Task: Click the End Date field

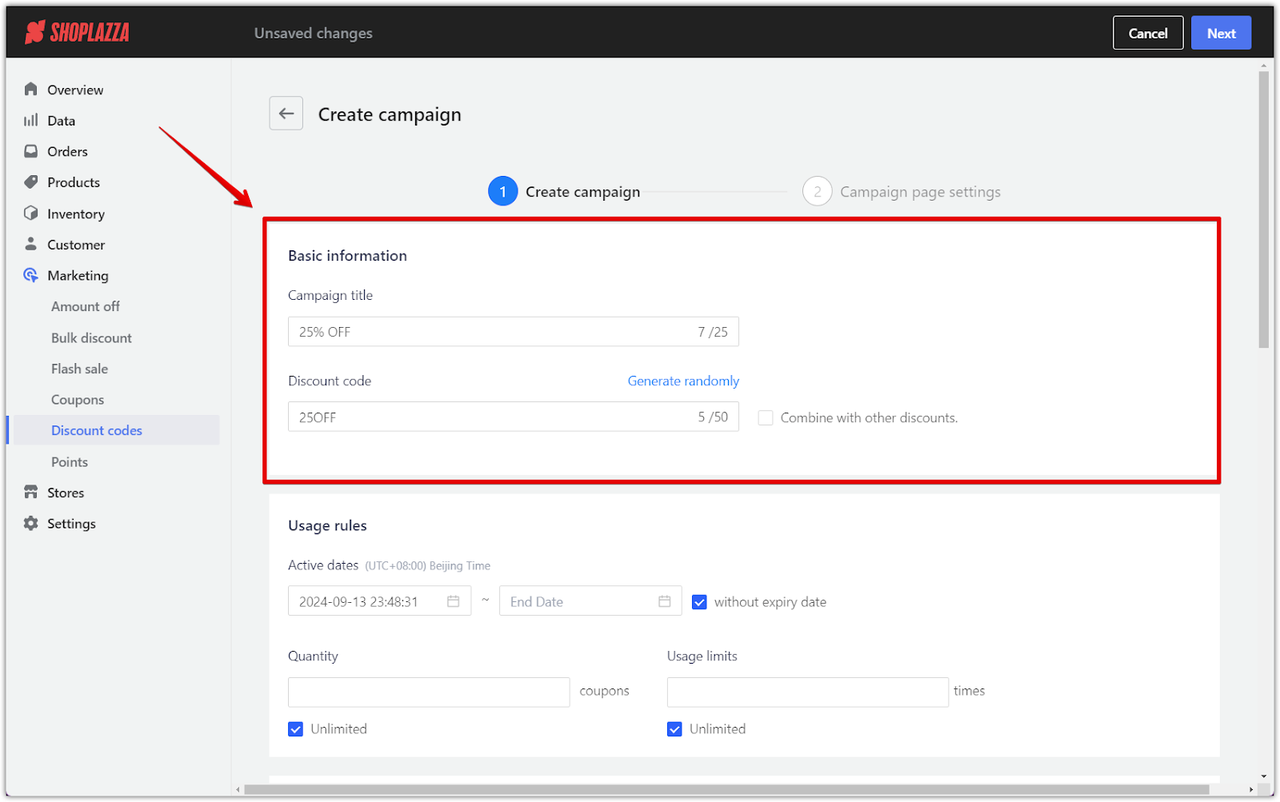Action: 590,601
